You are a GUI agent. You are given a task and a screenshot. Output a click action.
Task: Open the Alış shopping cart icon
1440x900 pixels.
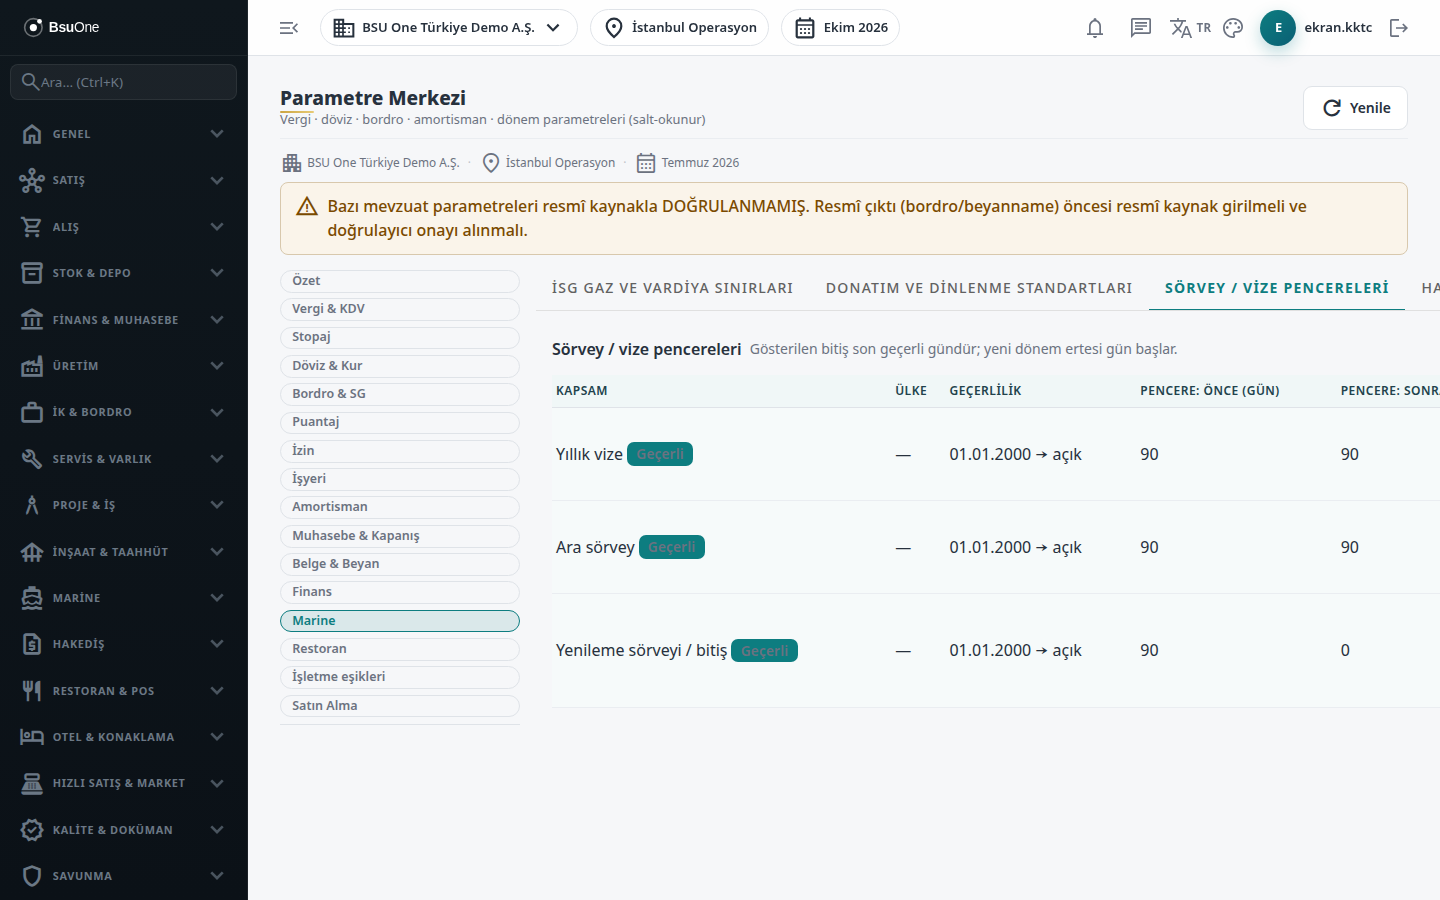[32, 227]
